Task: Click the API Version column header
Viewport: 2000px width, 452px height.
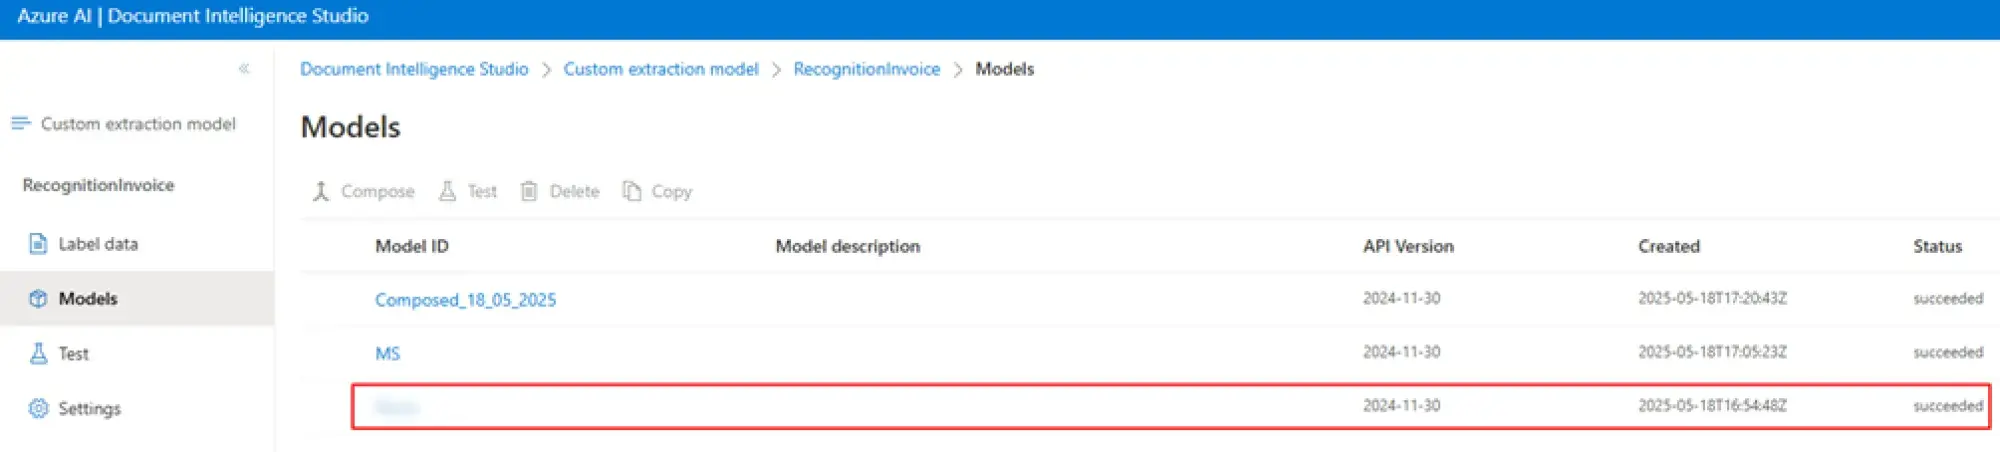Action: point(1408,246)
